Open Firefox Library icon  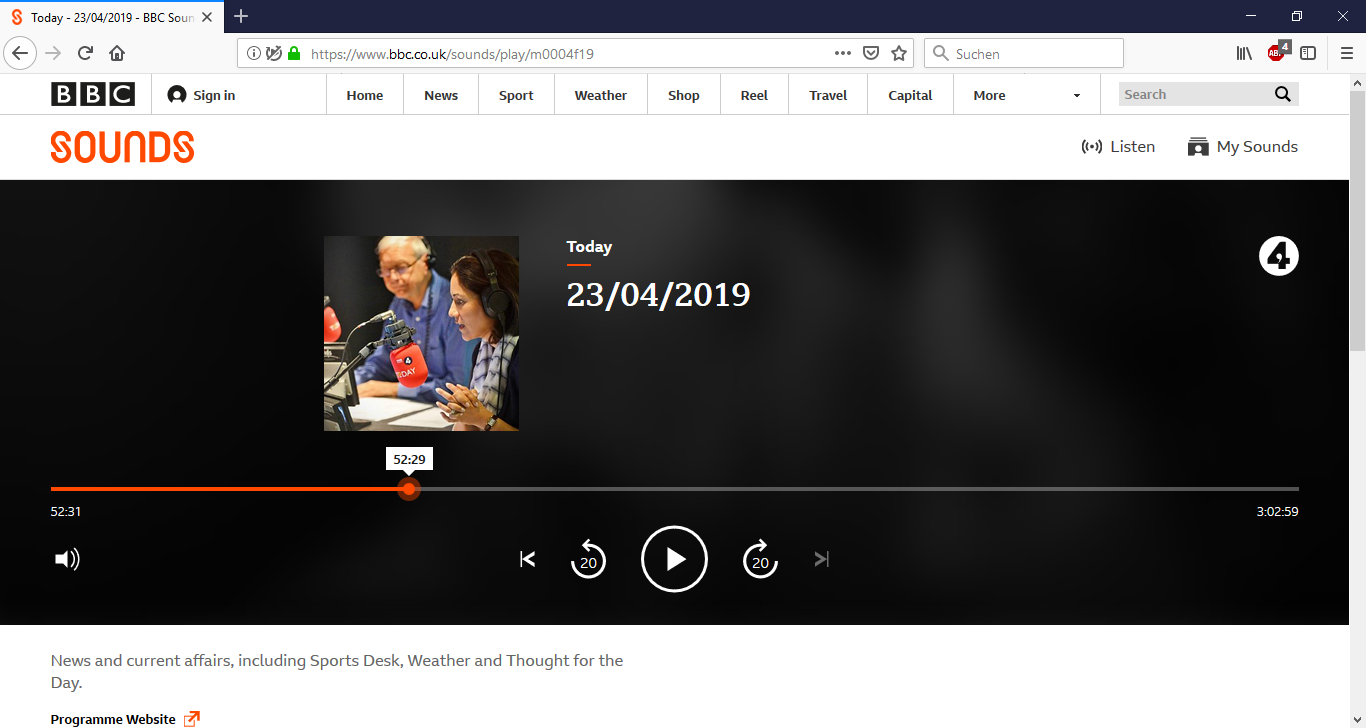1244,54
